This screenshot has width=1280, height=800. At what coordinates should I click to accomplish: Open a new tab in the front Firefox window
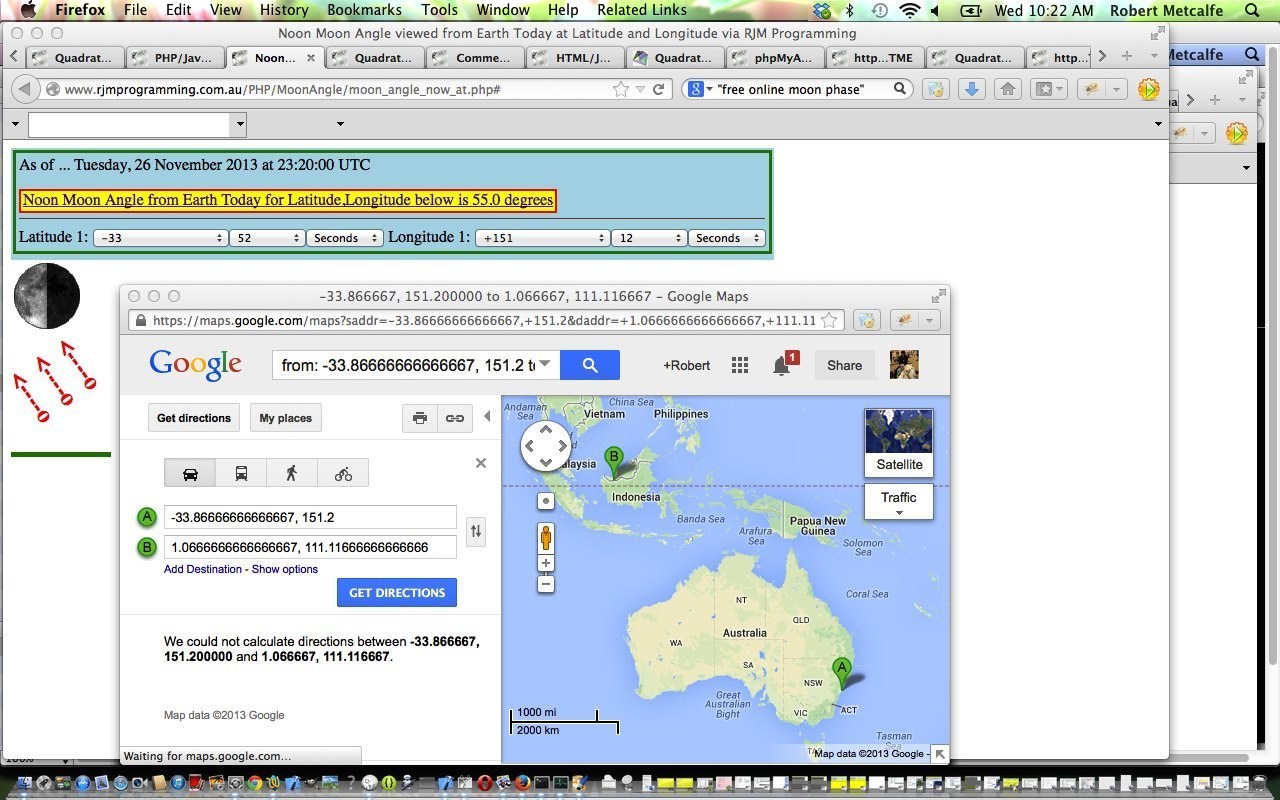click(x=1127, y=56)
